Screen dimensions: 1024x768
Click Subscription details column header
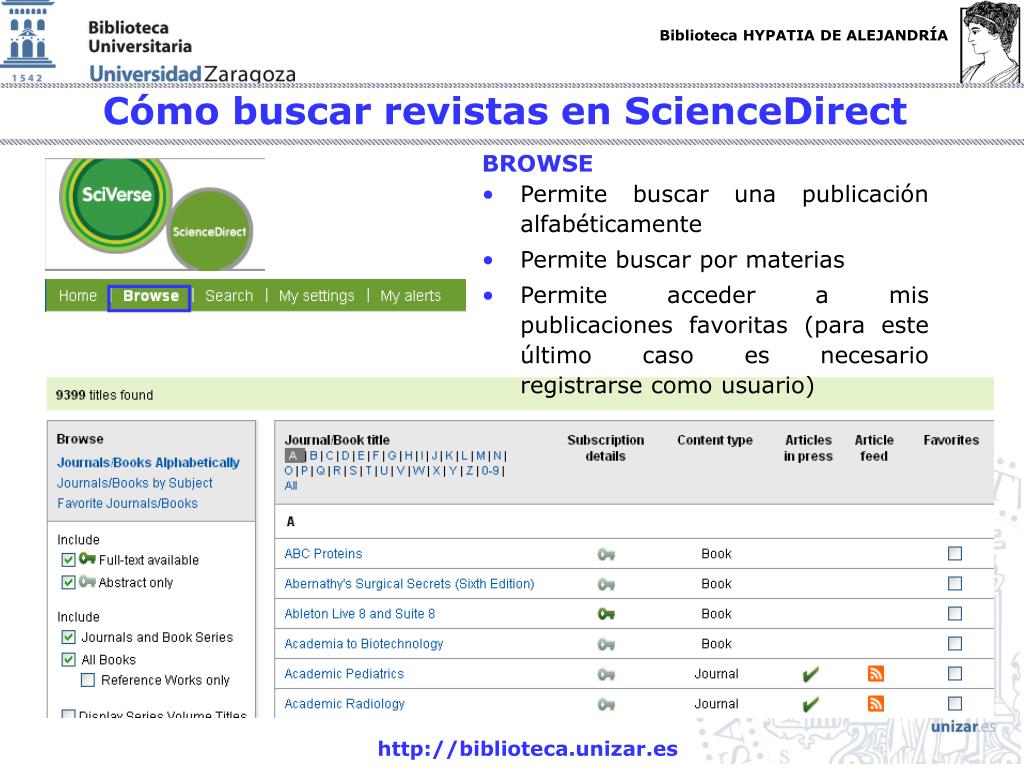[605, 448]
